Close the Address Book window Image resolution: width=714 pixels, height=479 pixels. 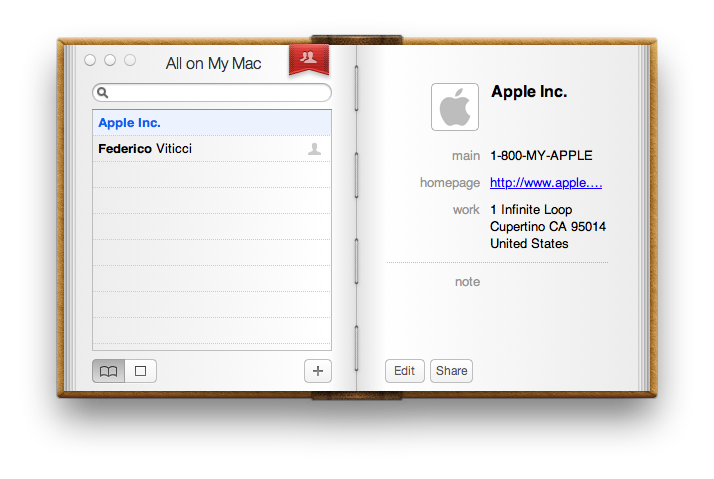click(x=90, y=60)
